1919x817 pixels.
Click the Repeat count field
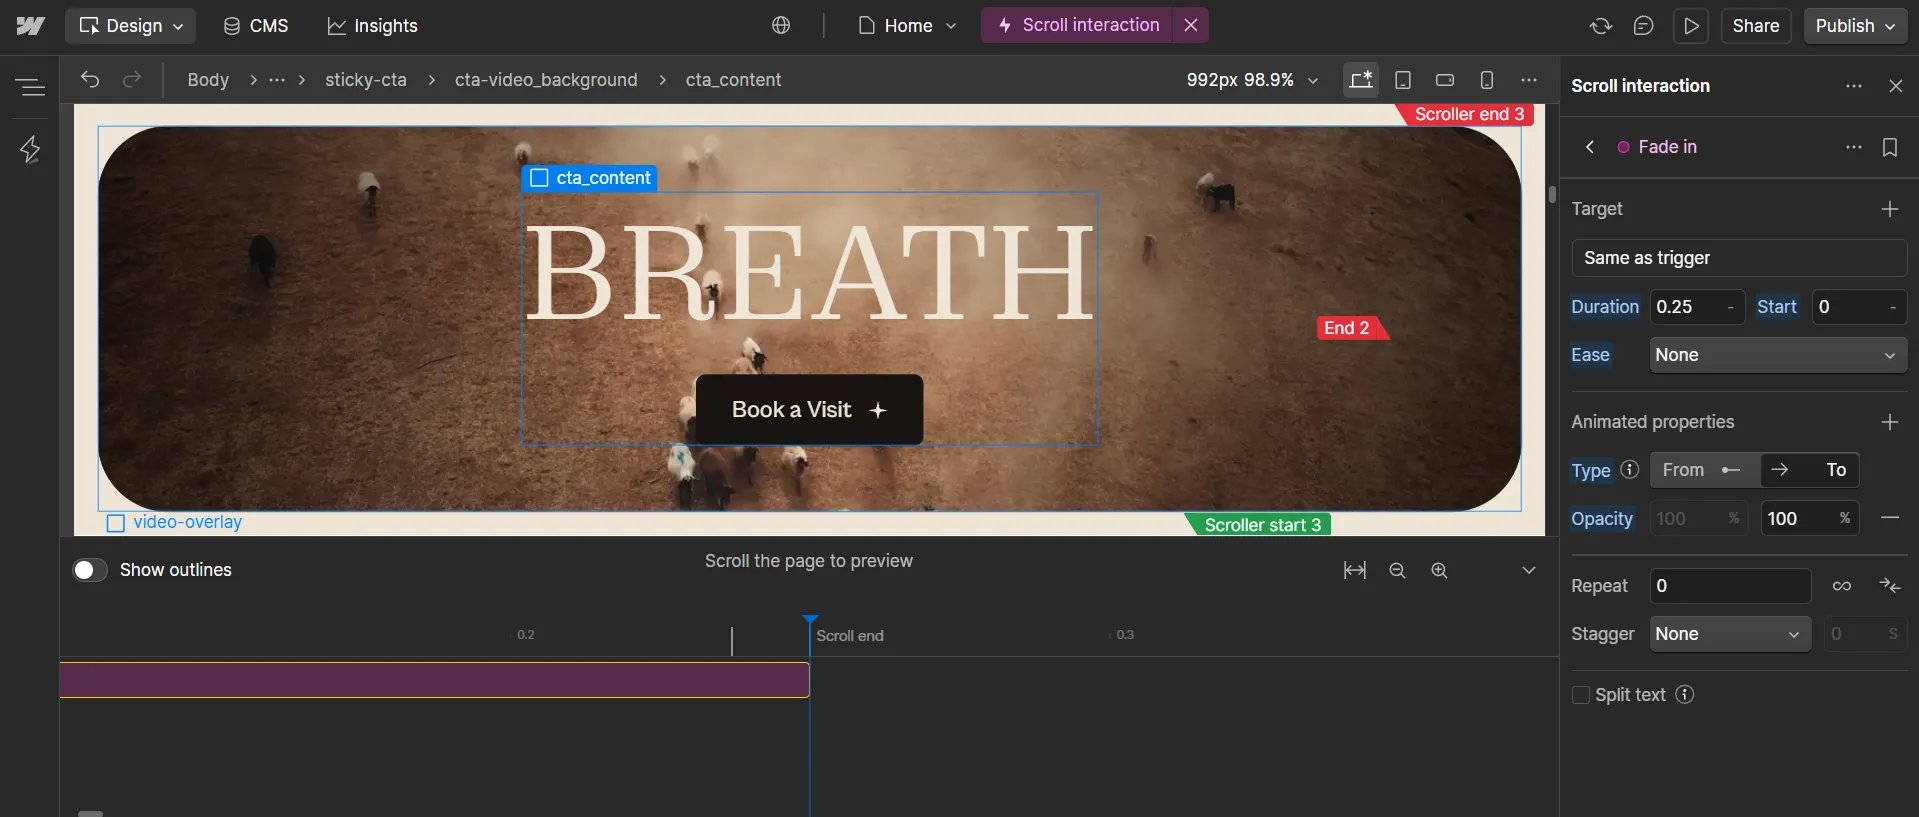click(1730, 586)
